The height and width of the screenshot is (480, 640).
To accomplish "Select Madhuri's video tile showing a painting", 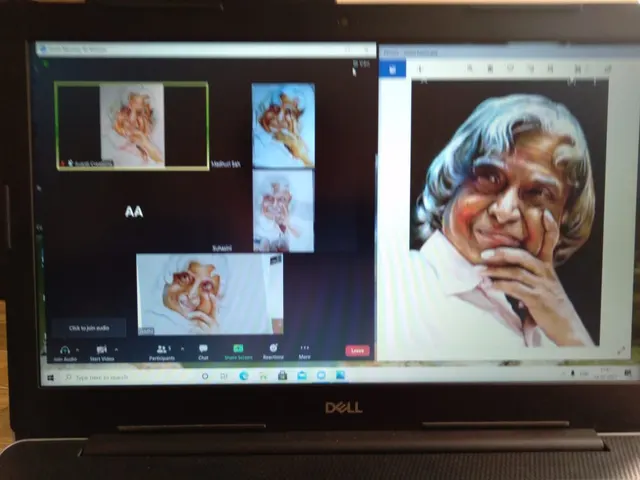I will click(x=283, y=126).
